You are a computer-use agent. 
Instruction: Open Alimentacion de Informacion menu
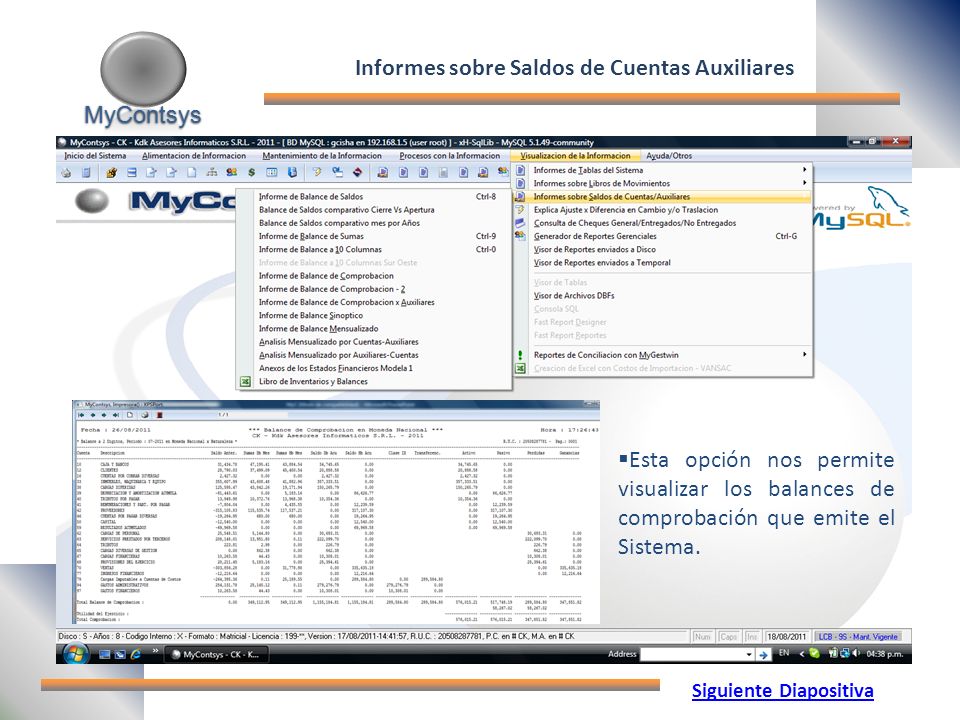pyautogui.click(x=194, y=156)
